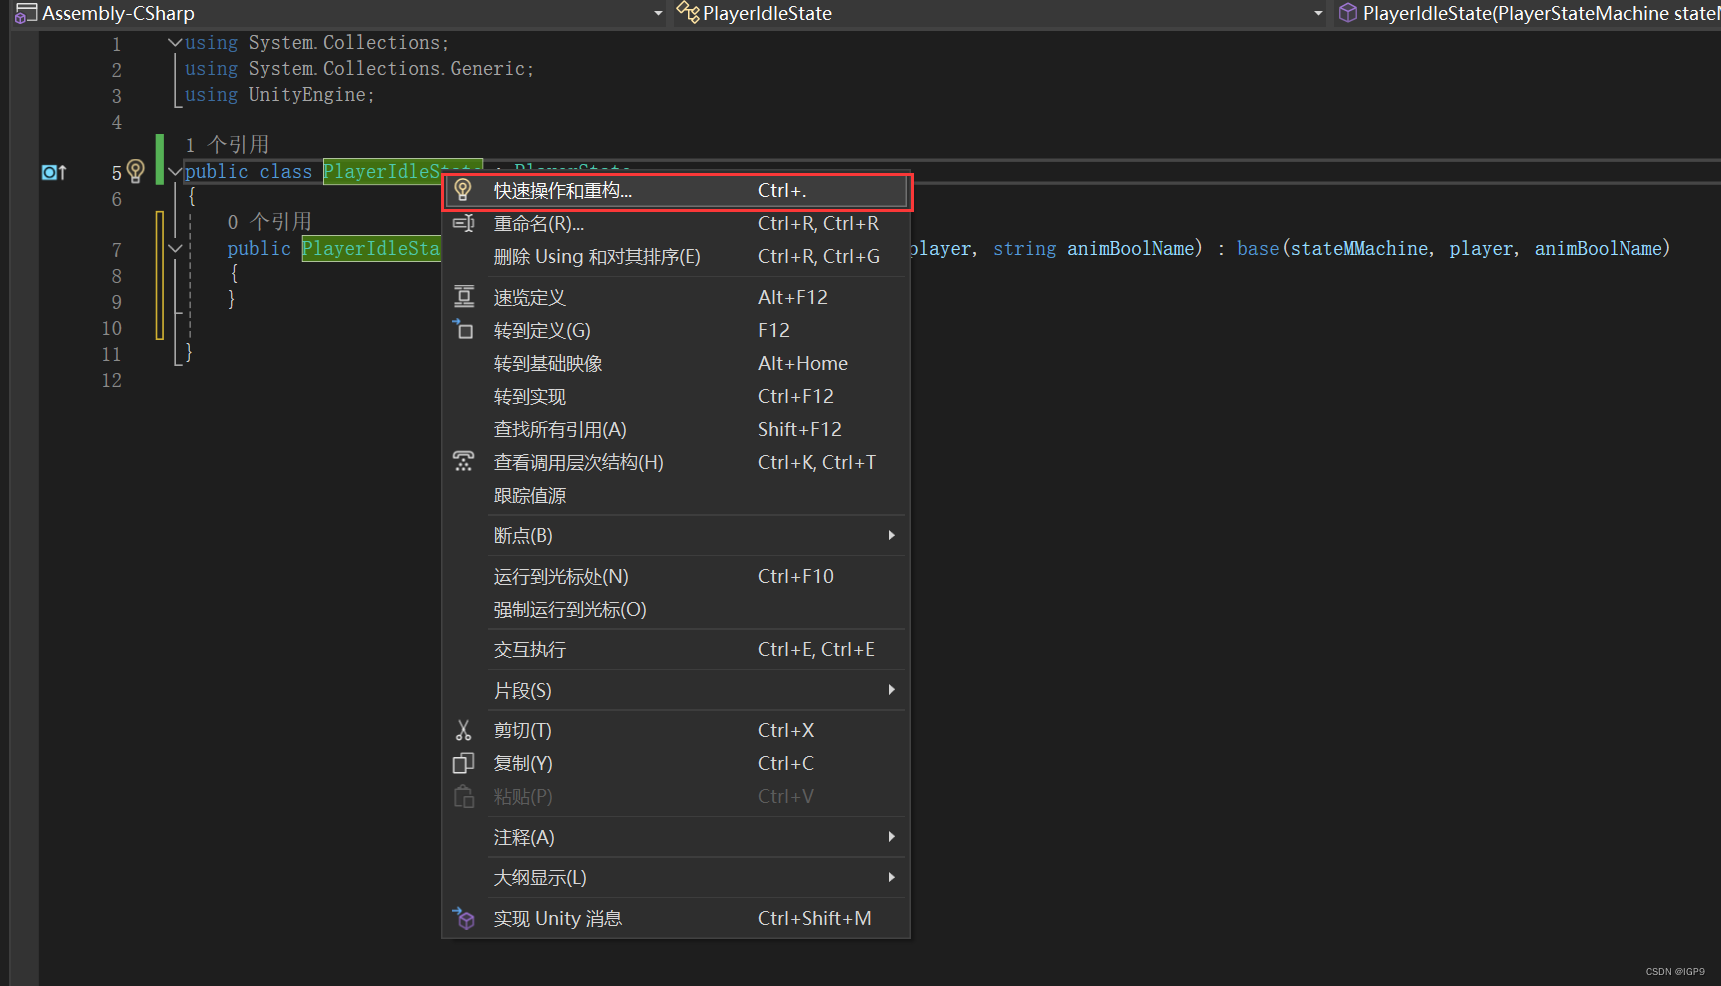The width and height of the screenshot is (1721, 986).
Task: Choose 快速操作和重构 from context menu
Action: [x=676, y=190]
